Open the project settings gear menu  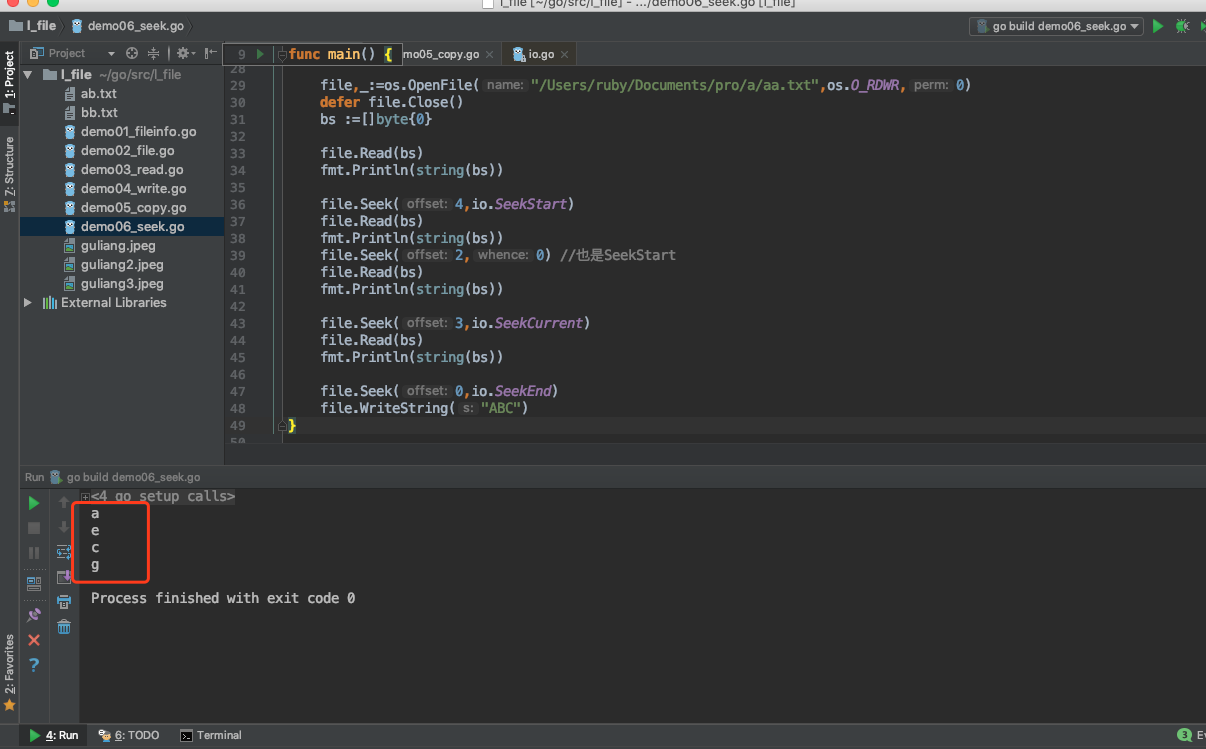coord(184,53)
